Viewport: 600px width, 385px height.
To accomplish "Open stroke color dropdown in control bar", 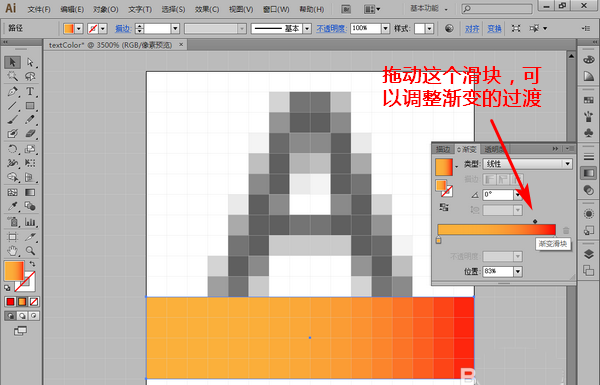I will (x=103, y=28).
